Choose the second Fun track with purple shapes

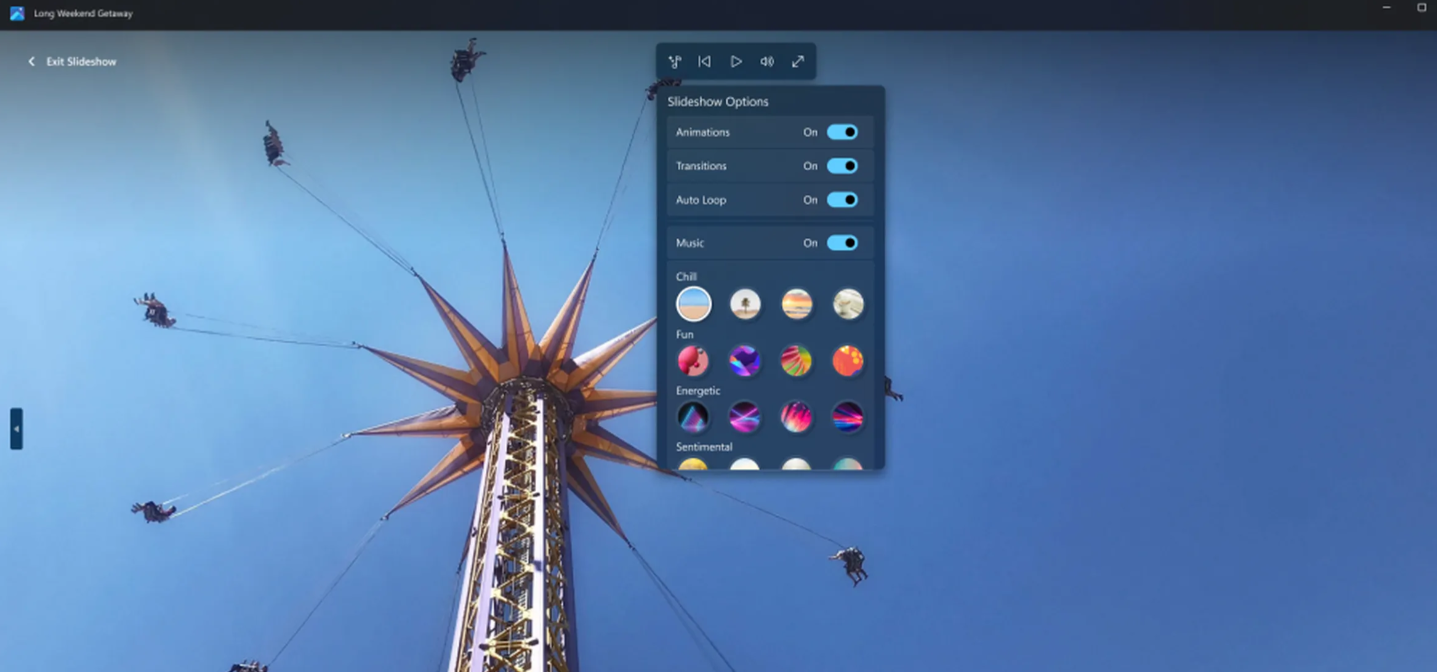[x=745, y=361]
